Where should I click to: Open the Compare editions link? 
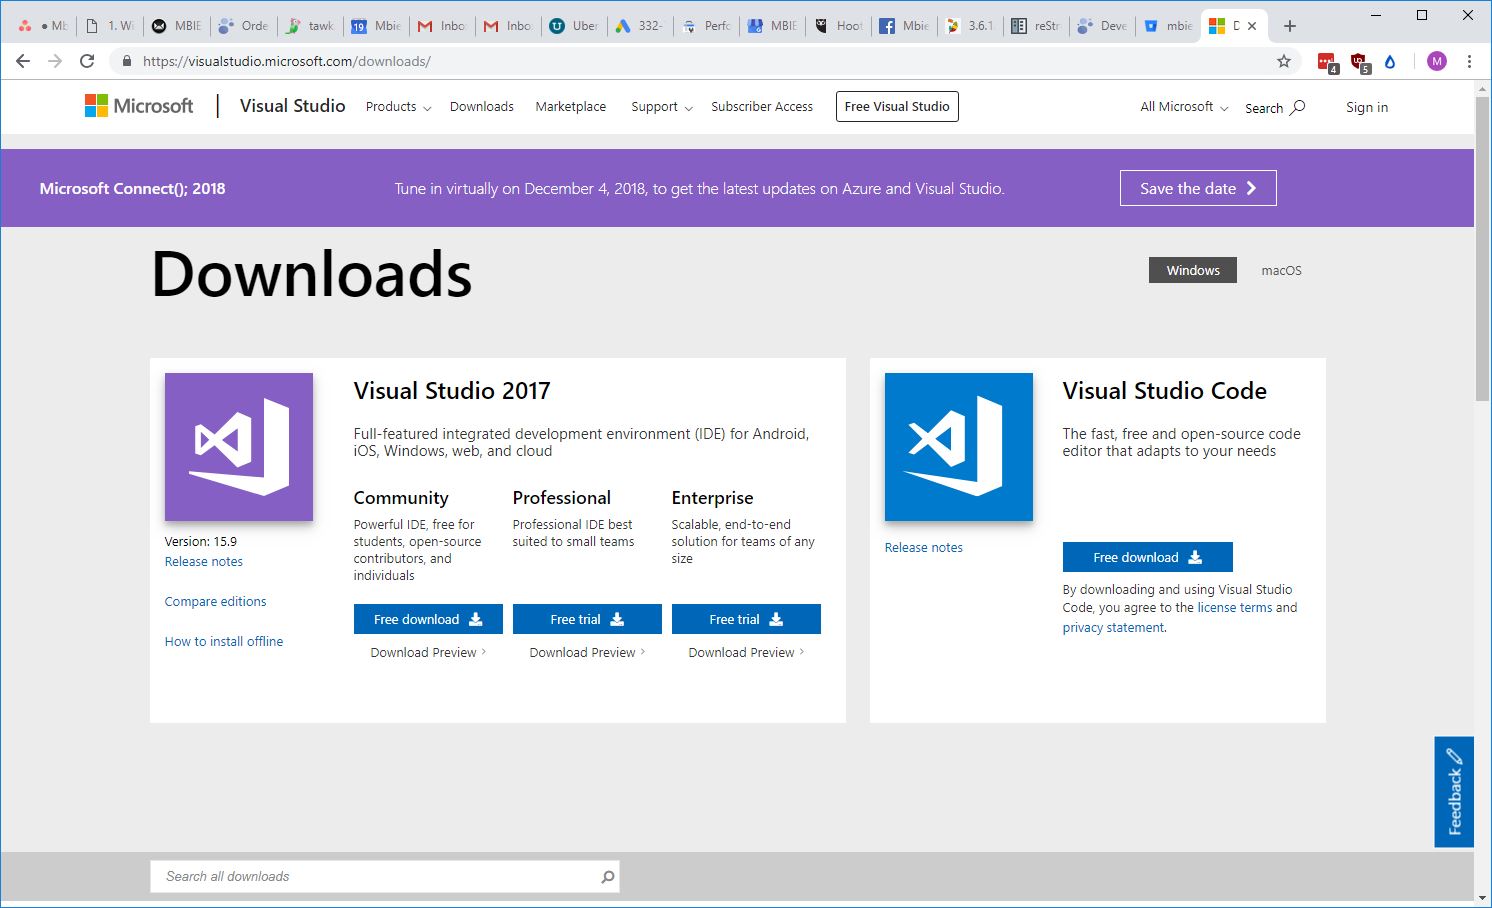tap(215, 601)
